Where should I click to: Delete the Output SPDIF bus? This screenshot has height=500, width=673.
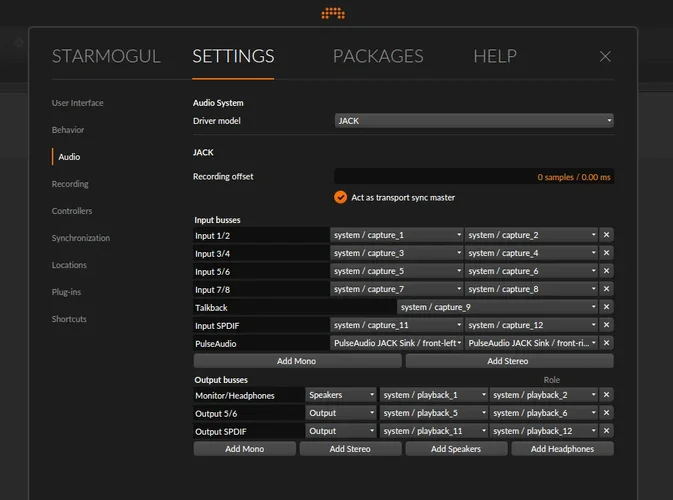[x=607, y=431]
